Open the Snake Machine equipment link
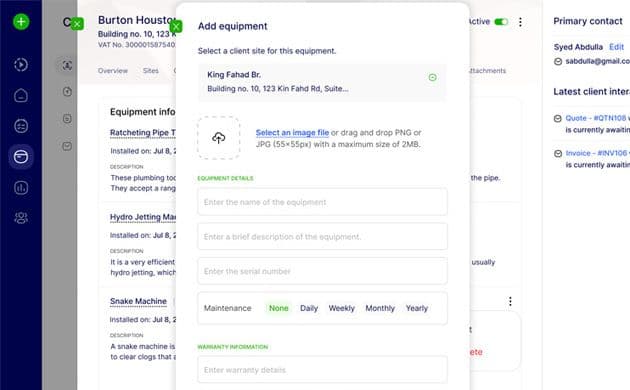Viewport: 630px width, 390px height. (x=138, y=301)
